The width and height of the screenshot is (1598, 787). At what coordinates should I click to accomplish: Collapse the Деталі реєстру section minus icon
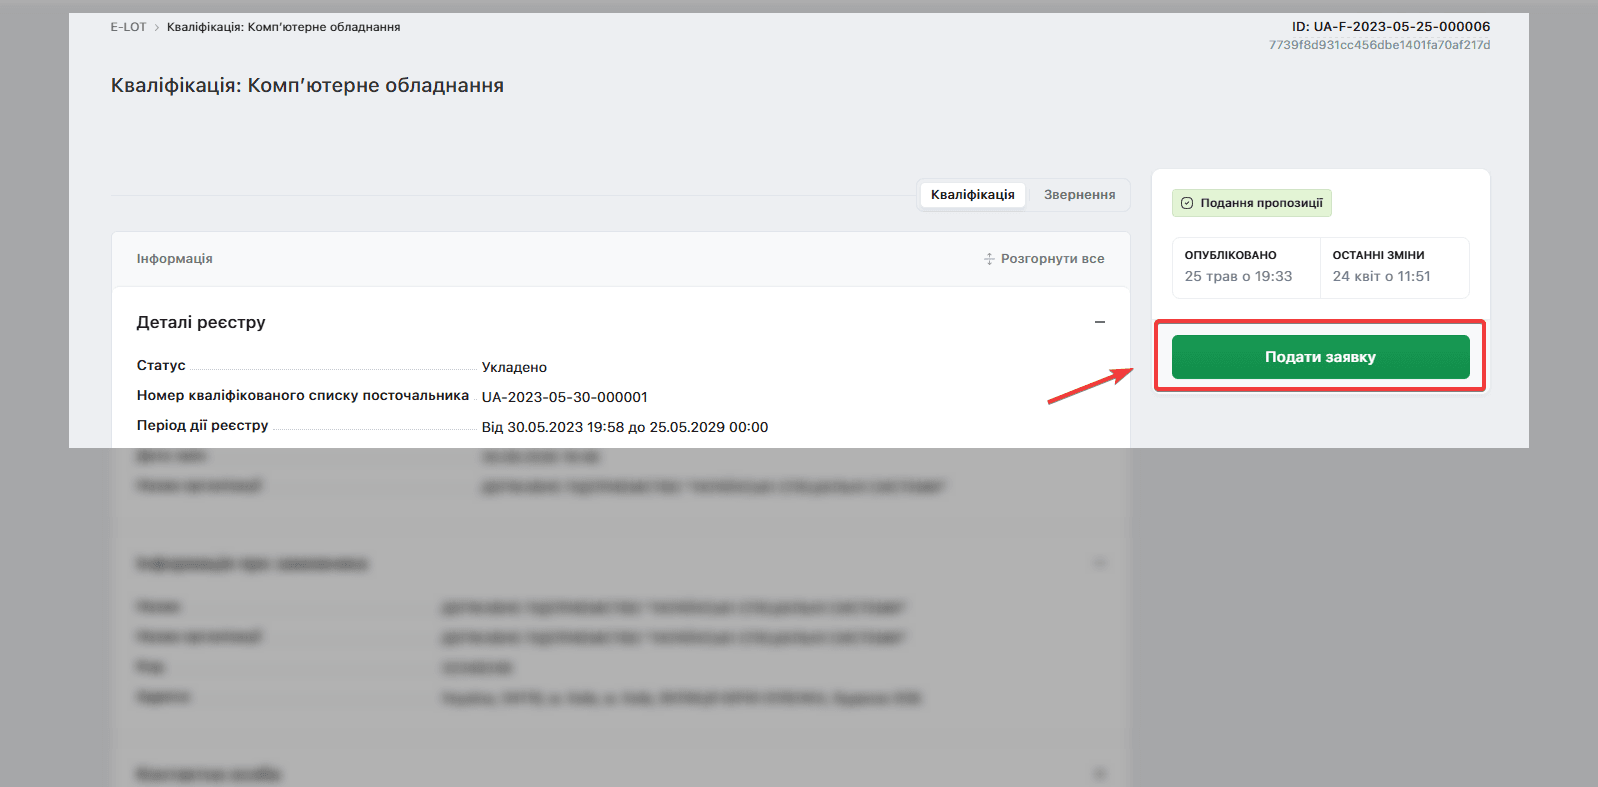point(1100,322)
